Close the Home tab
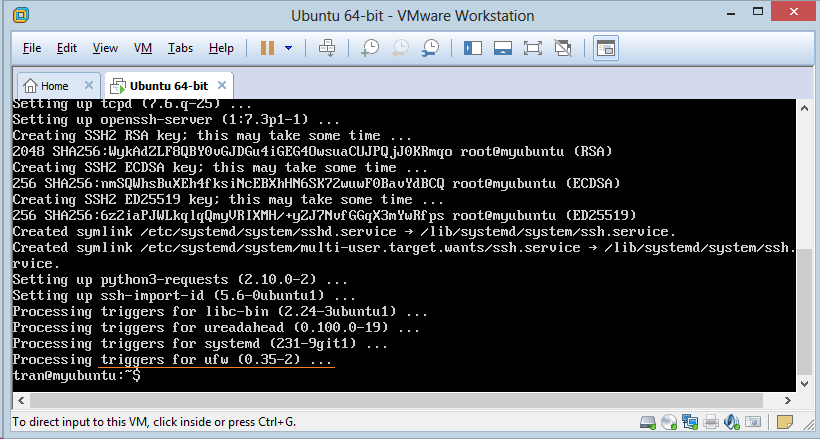The image size is (820, 439). tap(88, 85)
